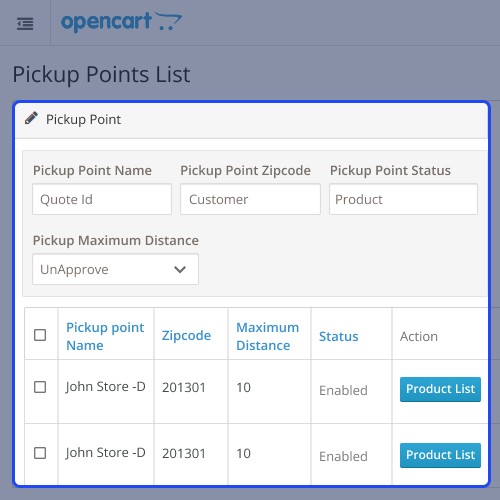The image size is (500, 500).
Task: Sort by Pickup point Name column
Action: point(105,336)
